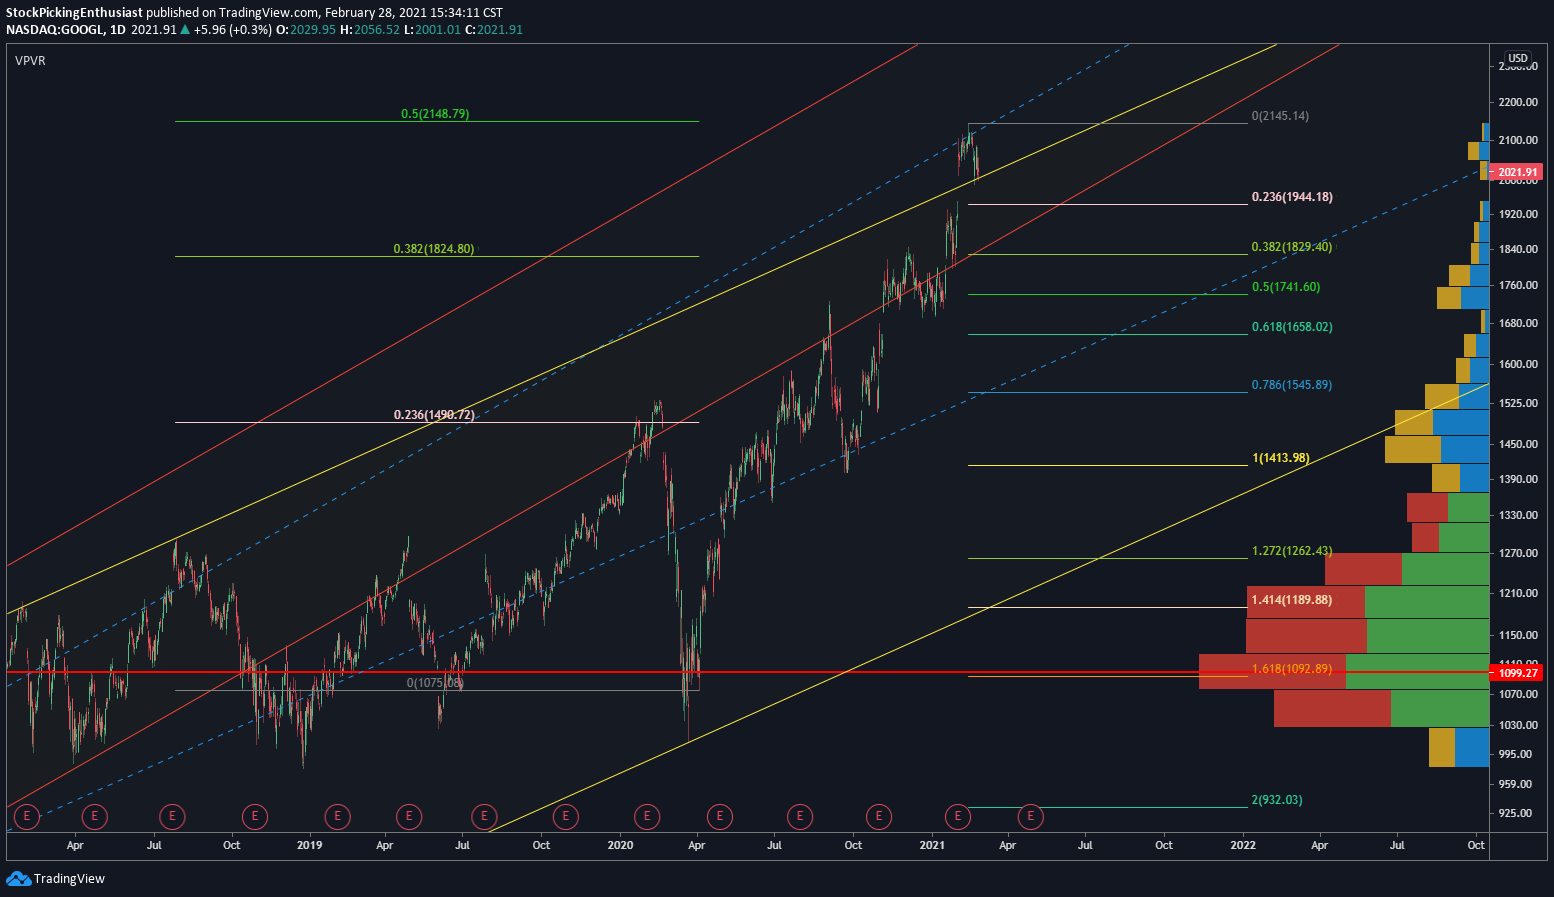The height and width of the screenshot is (897, 1554).
Task: Select Fibonacci label 0.5(1741.60)
Action: pos(1286,287)
